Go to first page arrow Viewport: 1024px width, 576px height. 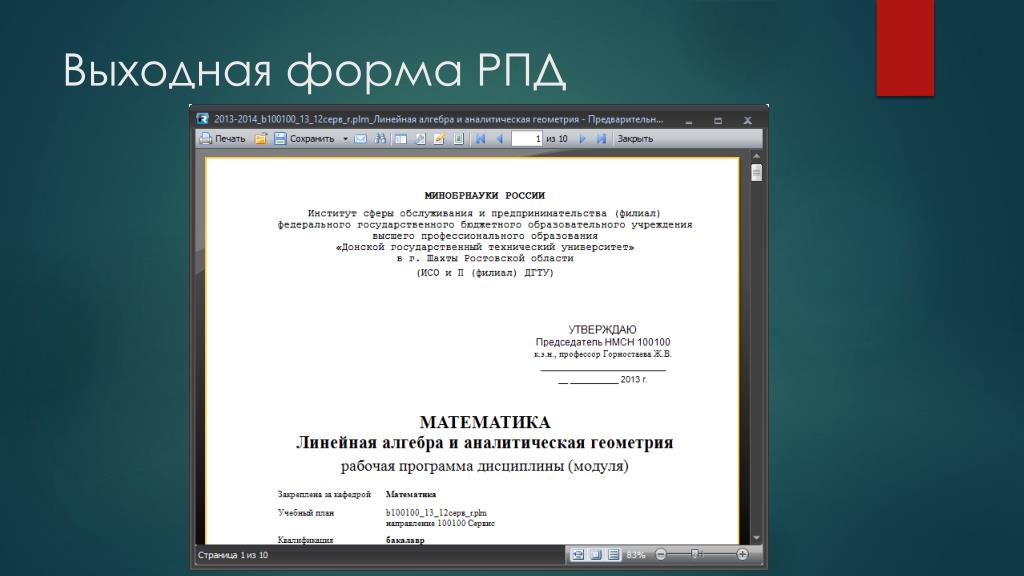(x=481, y=138)
